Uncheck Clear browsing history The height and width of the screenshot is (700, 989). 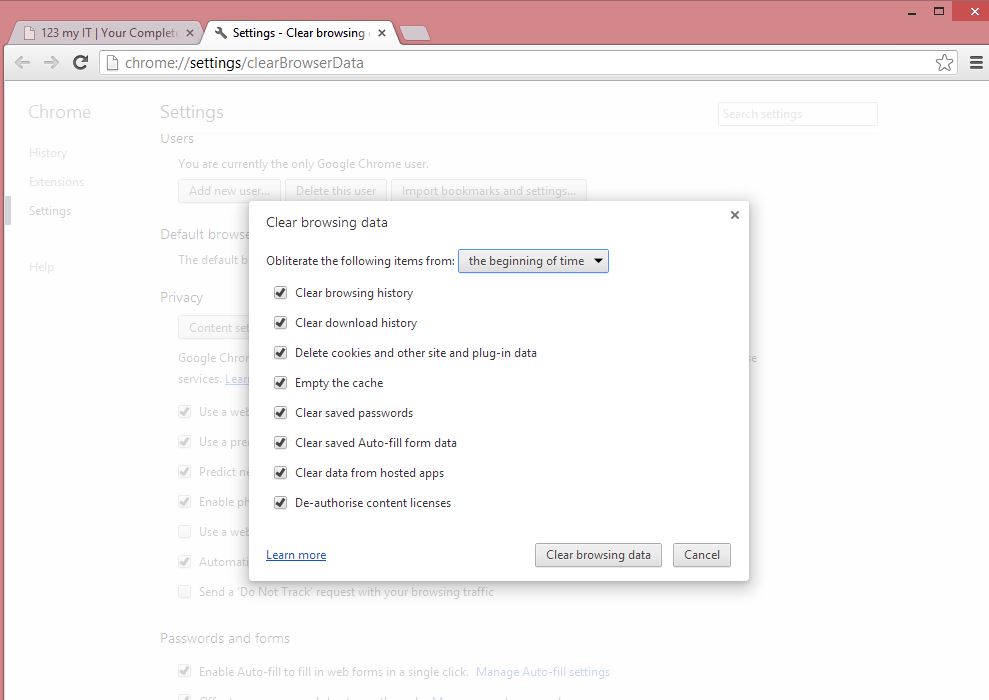coord(281,293)
